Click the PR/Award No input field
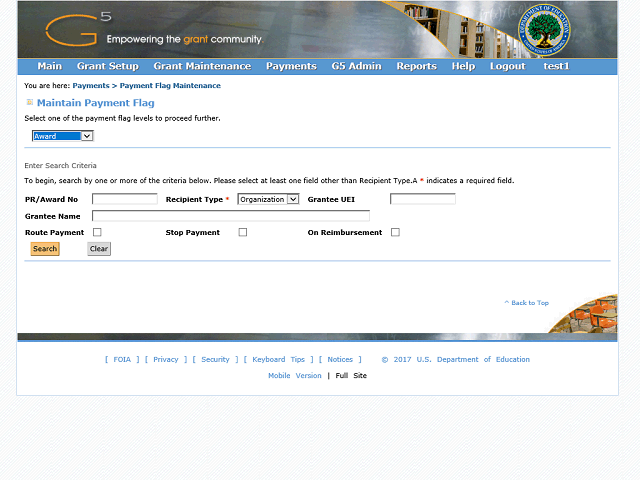The image size is (640, 480). [x=125, y=199]
